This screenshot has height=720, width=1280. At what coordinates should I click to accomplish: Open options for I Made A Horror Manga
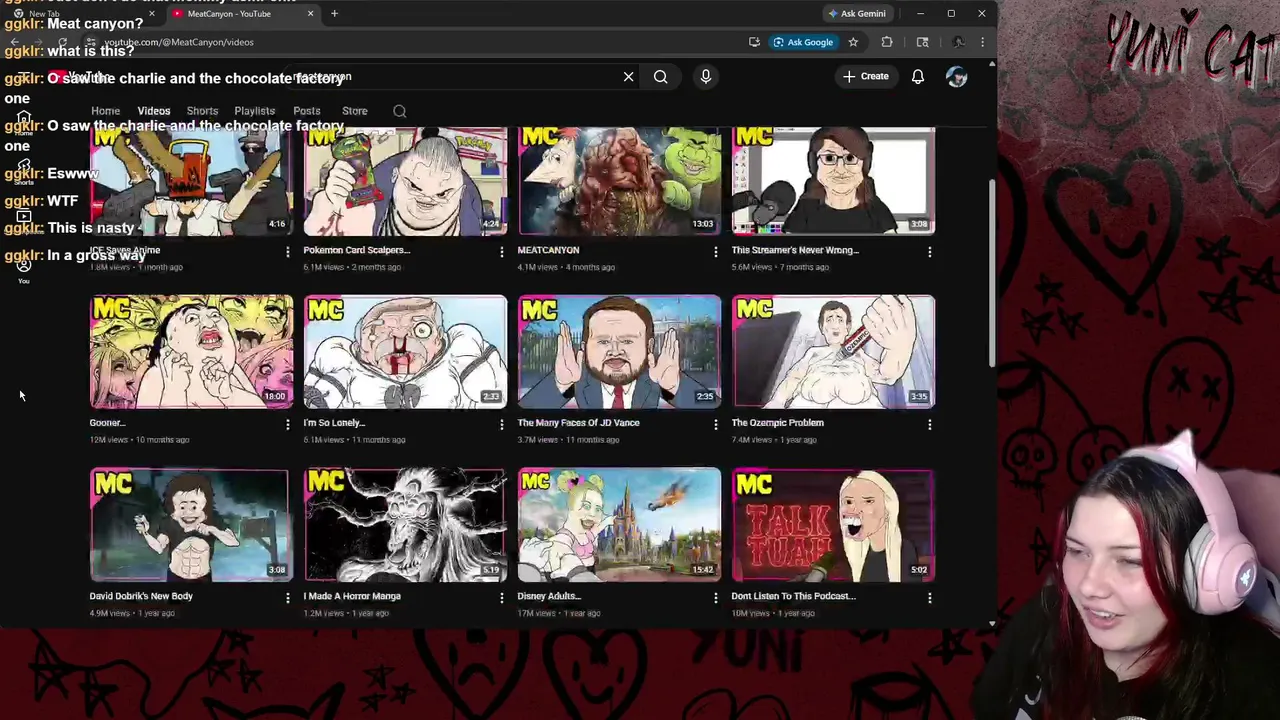[x=502, y=598]
